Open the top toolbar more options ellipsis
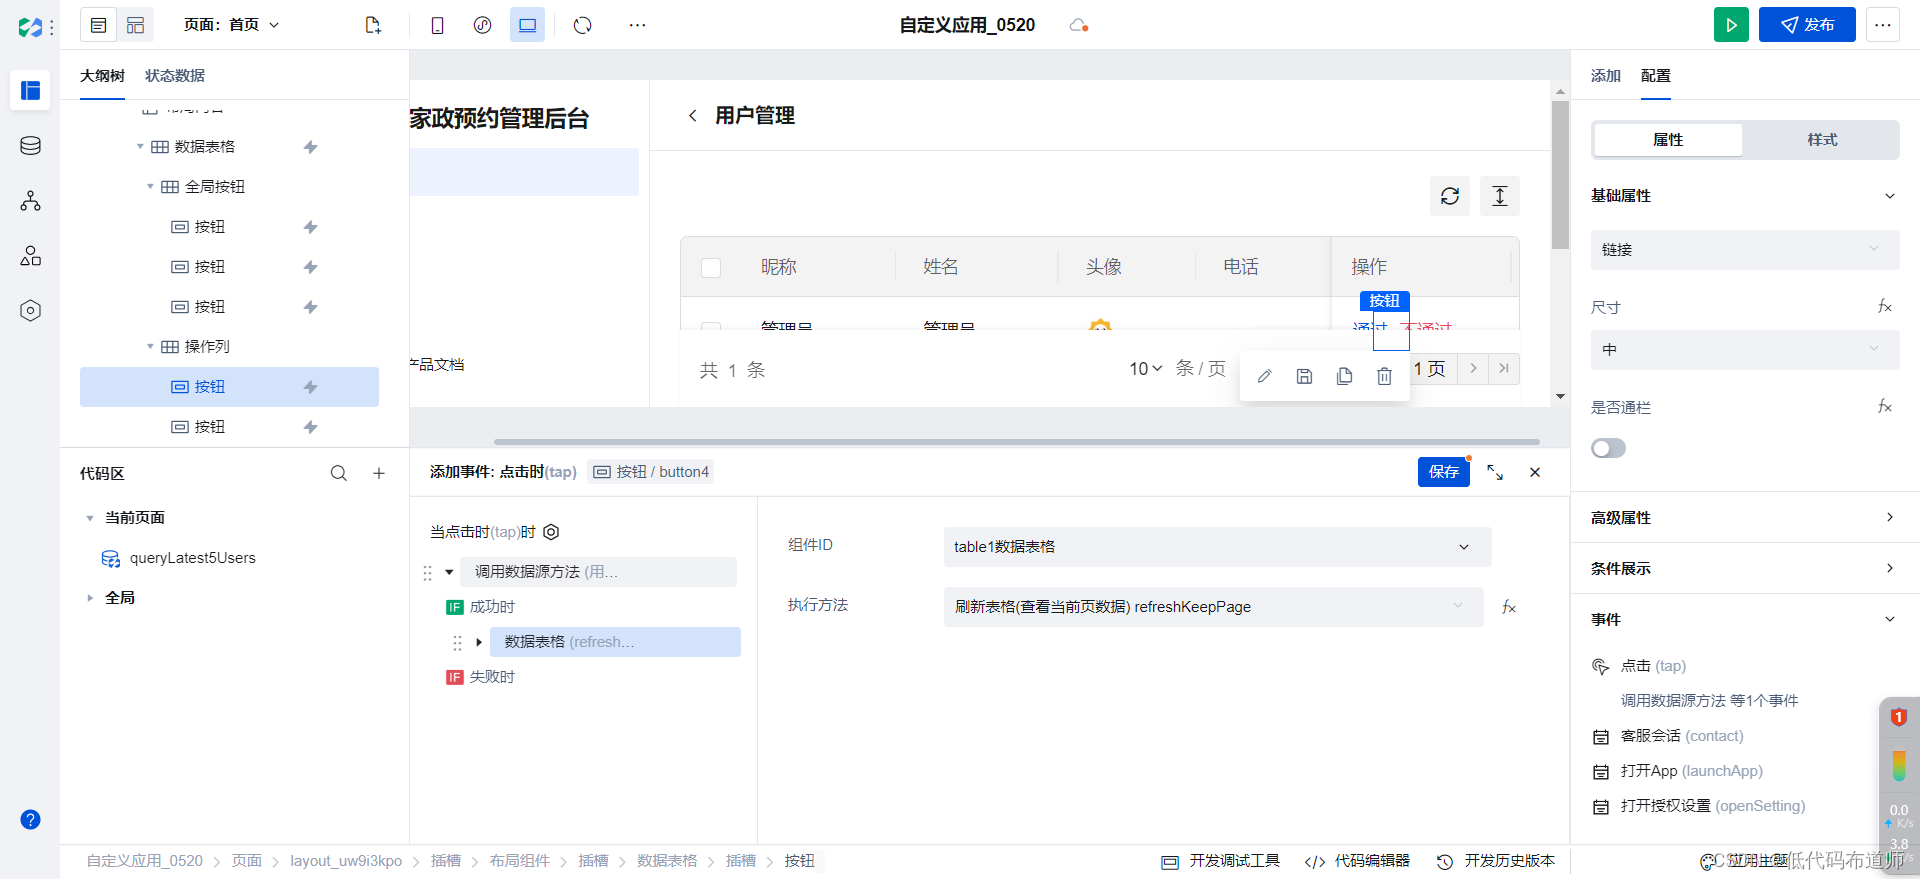Image resolution: width=1920 pixels, height=879 pixels. pyautogui.click(x=637, y=25)
